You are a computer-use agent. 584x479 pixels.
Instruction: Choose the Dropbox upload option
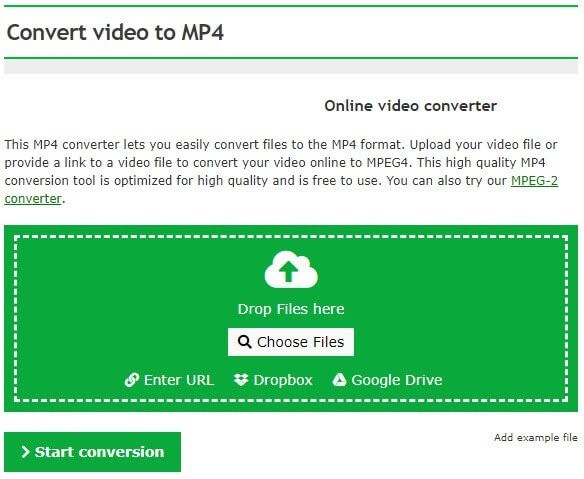coord(273,380)
